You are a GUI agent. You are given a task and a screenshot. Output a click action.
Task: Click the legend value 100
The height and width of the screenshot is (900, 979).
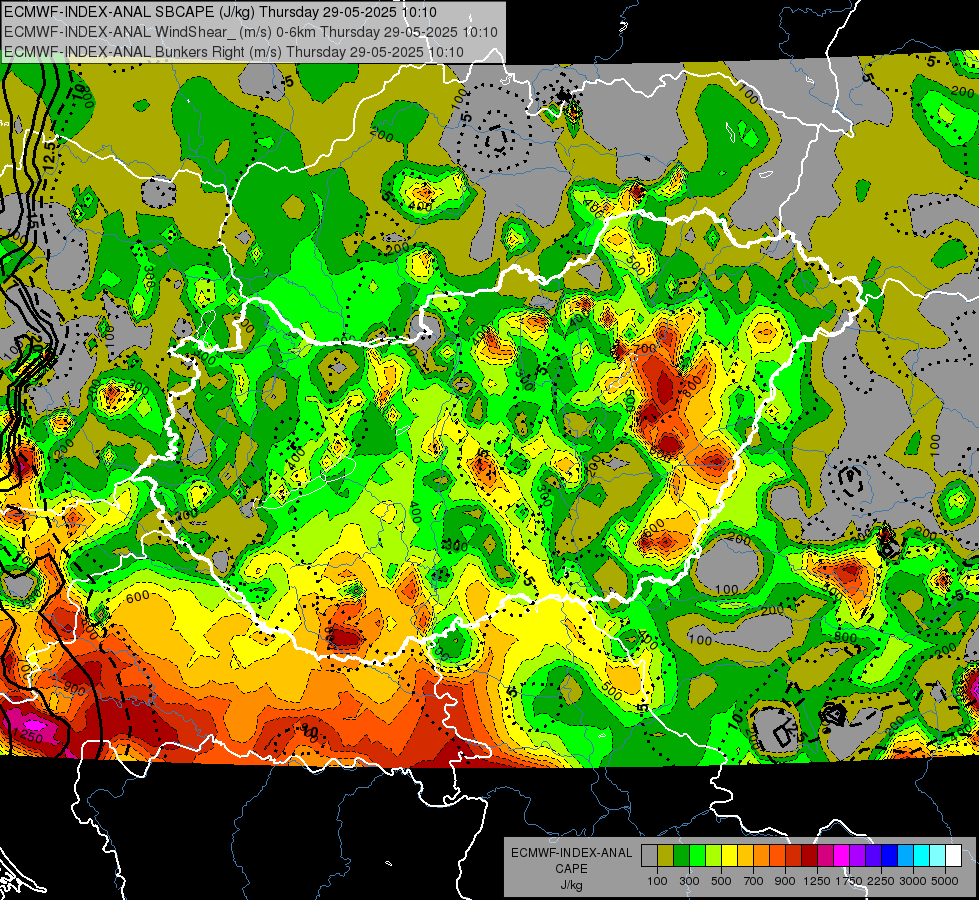point(657,881)
